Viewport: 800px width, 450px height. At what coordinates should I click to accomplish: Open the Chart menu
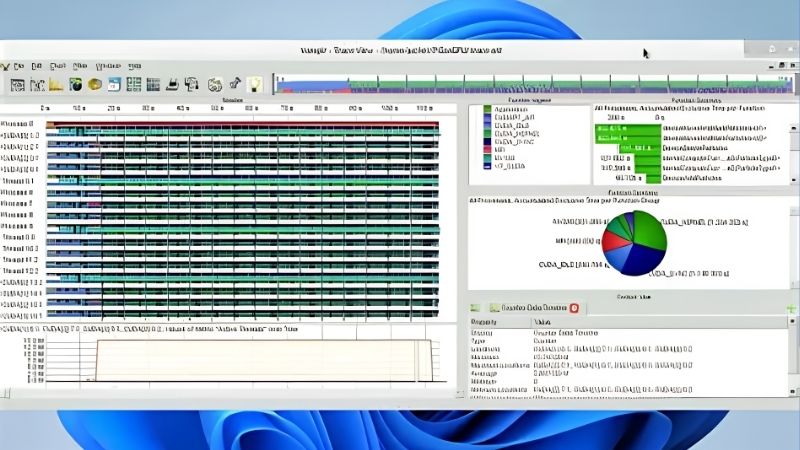(x=58, y=66)
